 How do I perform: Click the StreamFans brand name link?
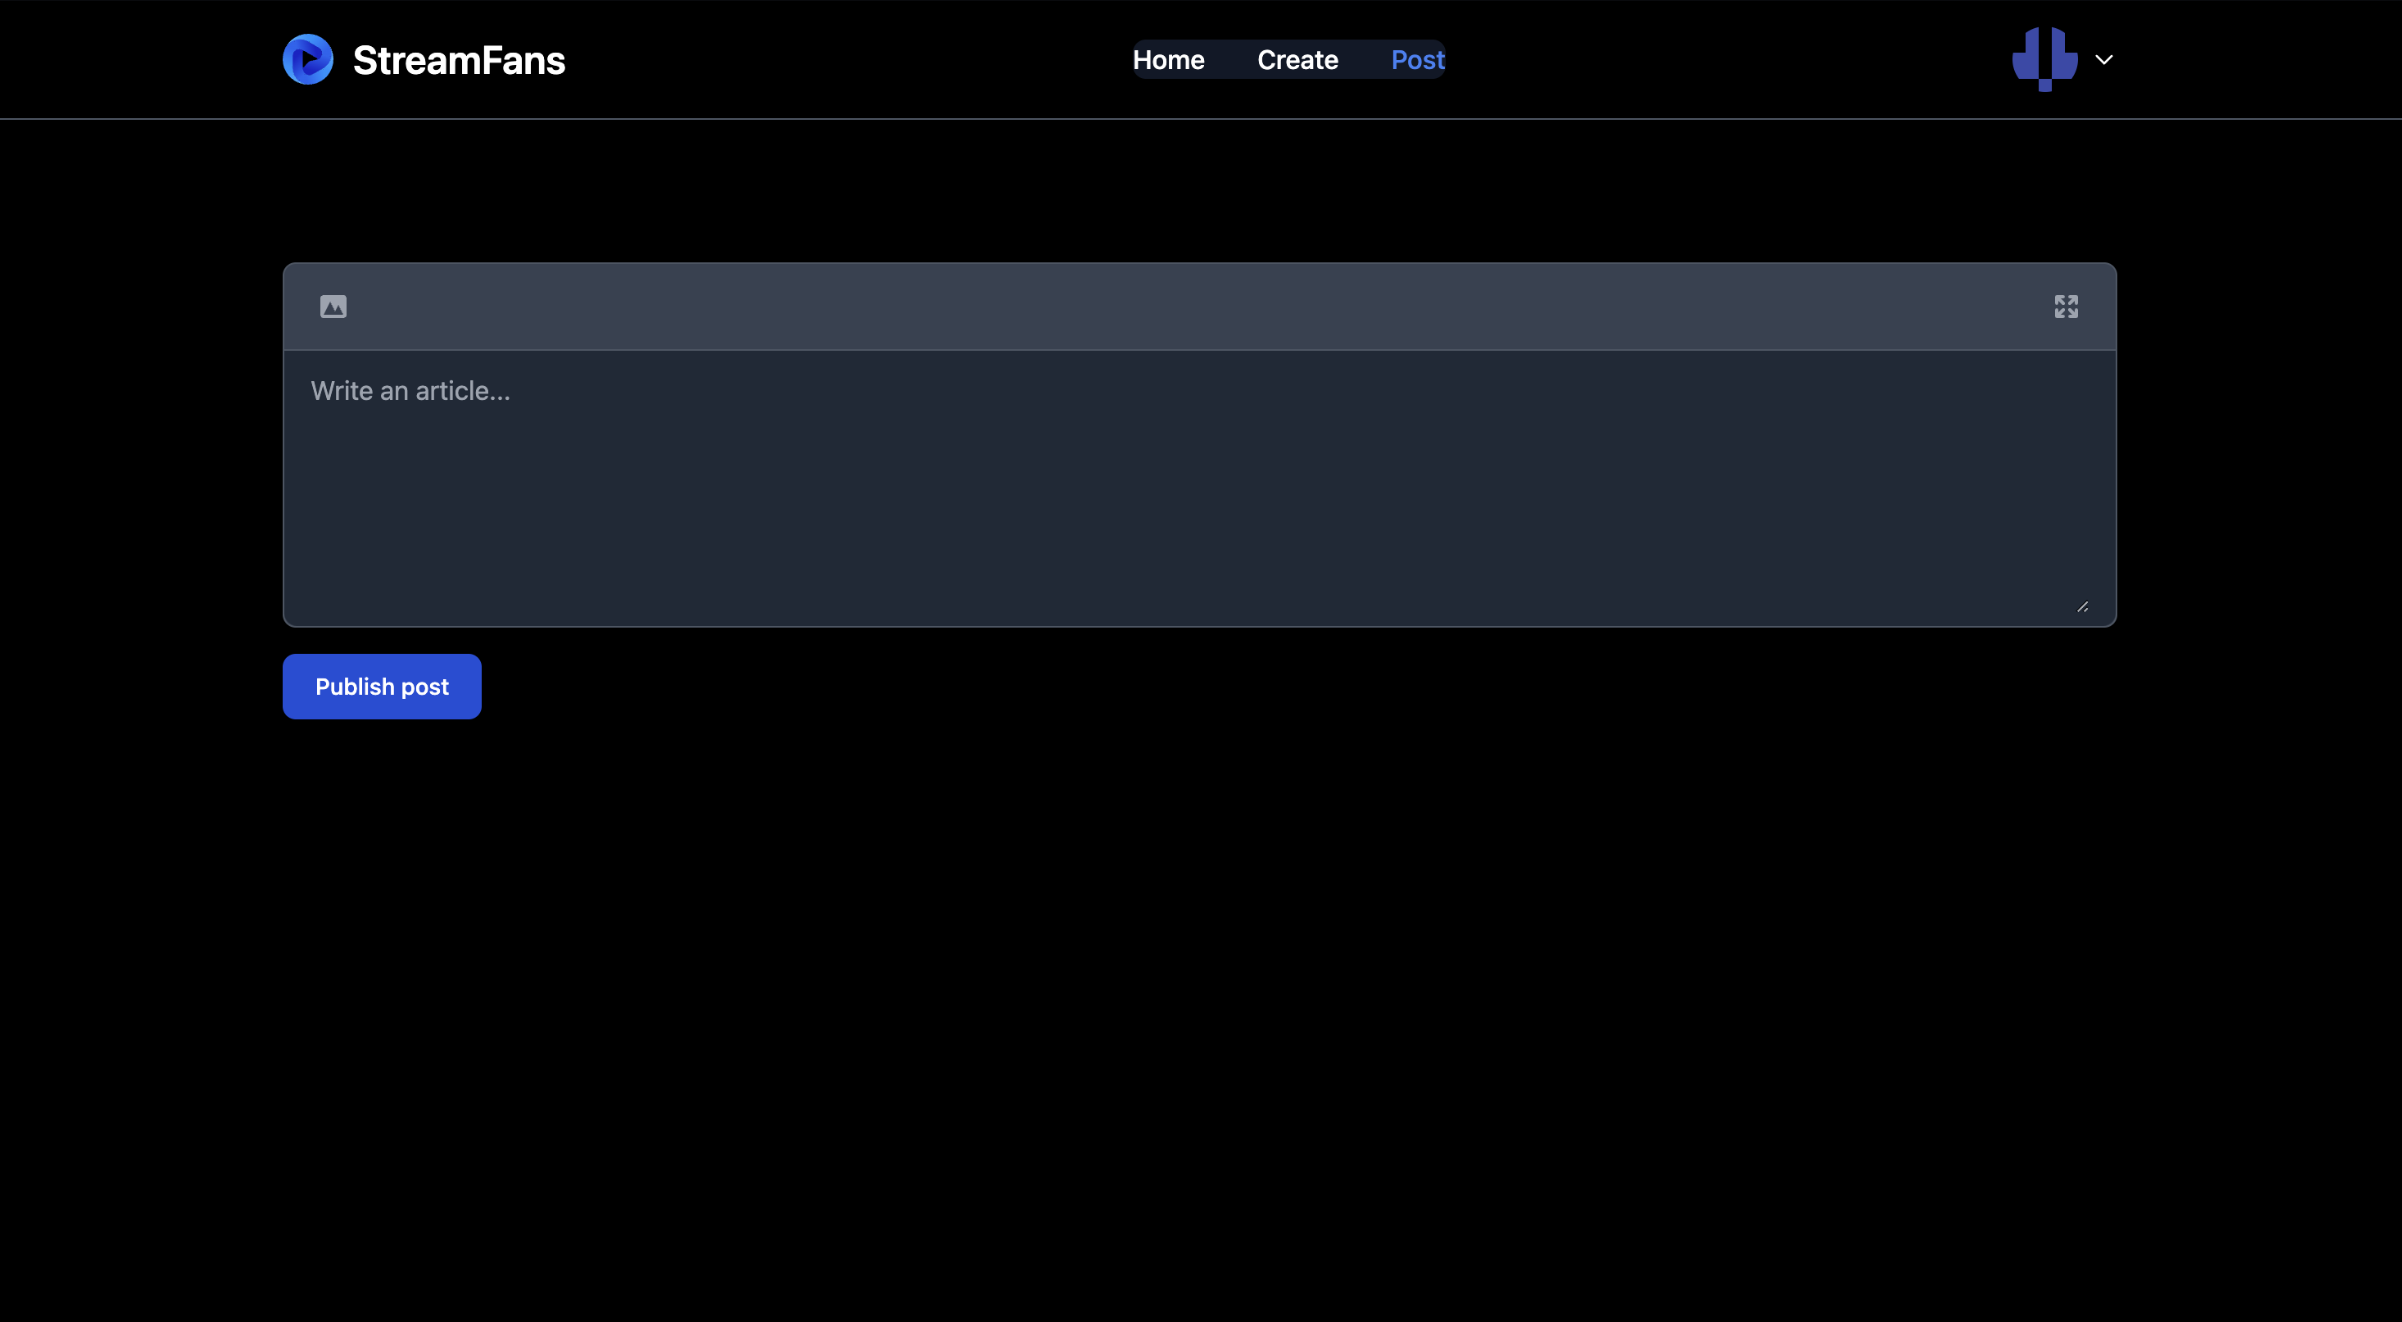pyautogui.click(x=459, y=60)
